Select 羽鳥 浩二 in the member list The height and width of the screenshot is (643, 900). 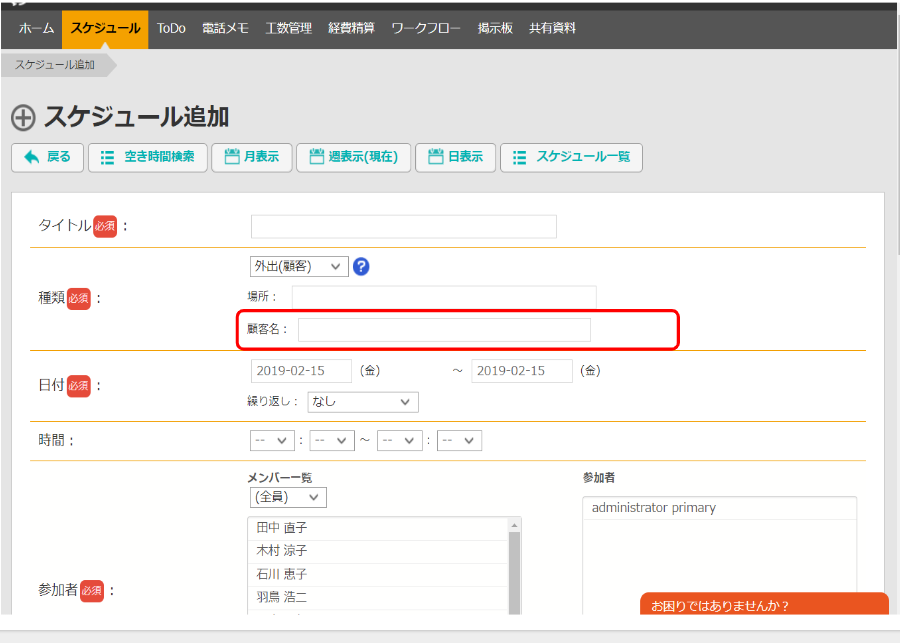click(x=378, y=597)
